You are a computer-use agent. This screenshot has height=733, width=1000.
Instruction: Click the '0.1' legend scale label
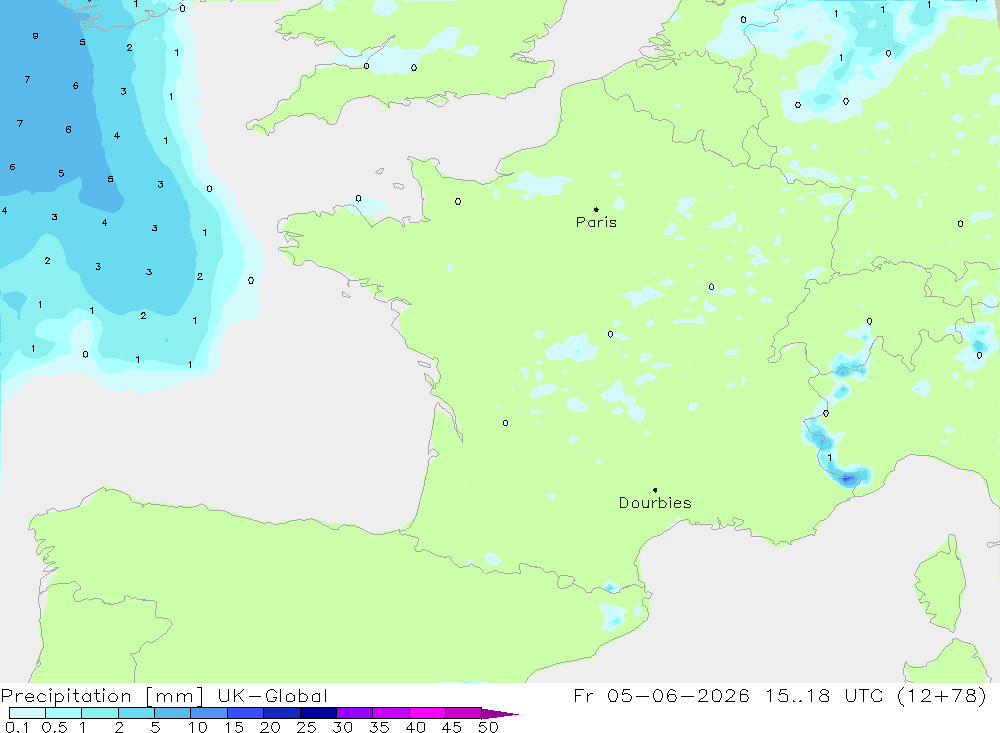17,727
